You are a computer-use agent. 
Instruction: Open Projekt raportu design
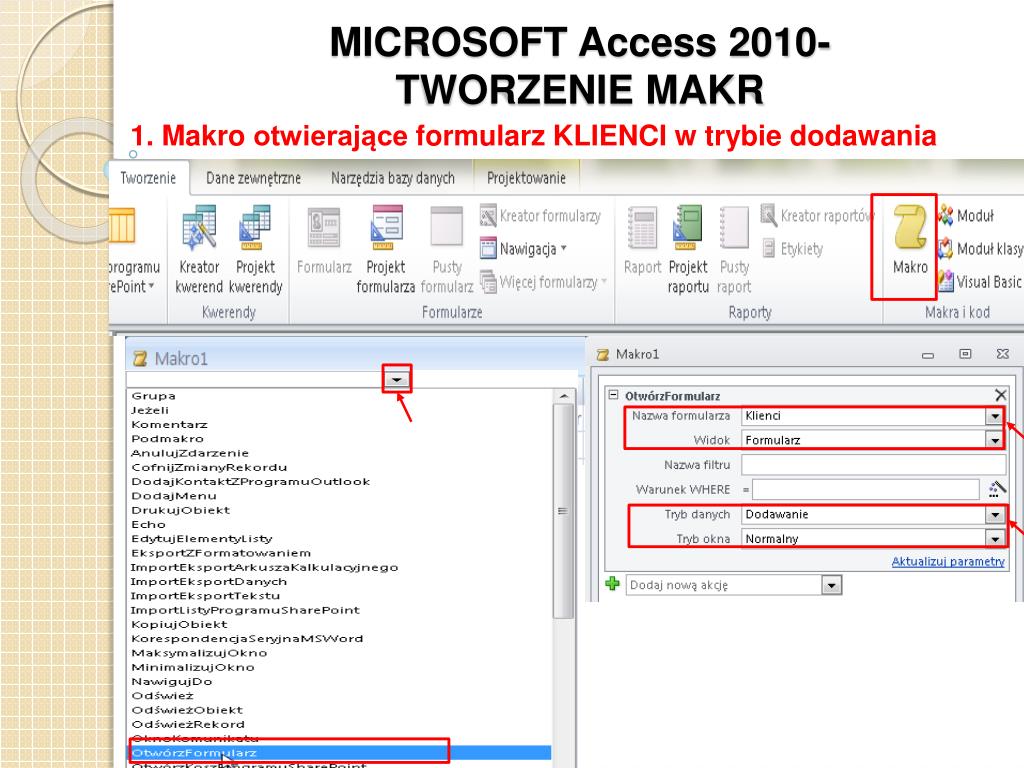point(688,249)
